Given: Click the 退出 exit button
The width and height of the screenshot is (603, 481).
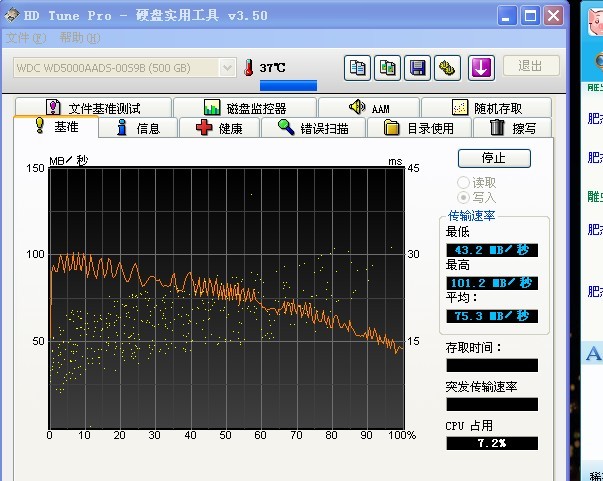Looking at the screenshot, I should click(x=530, y=66).
